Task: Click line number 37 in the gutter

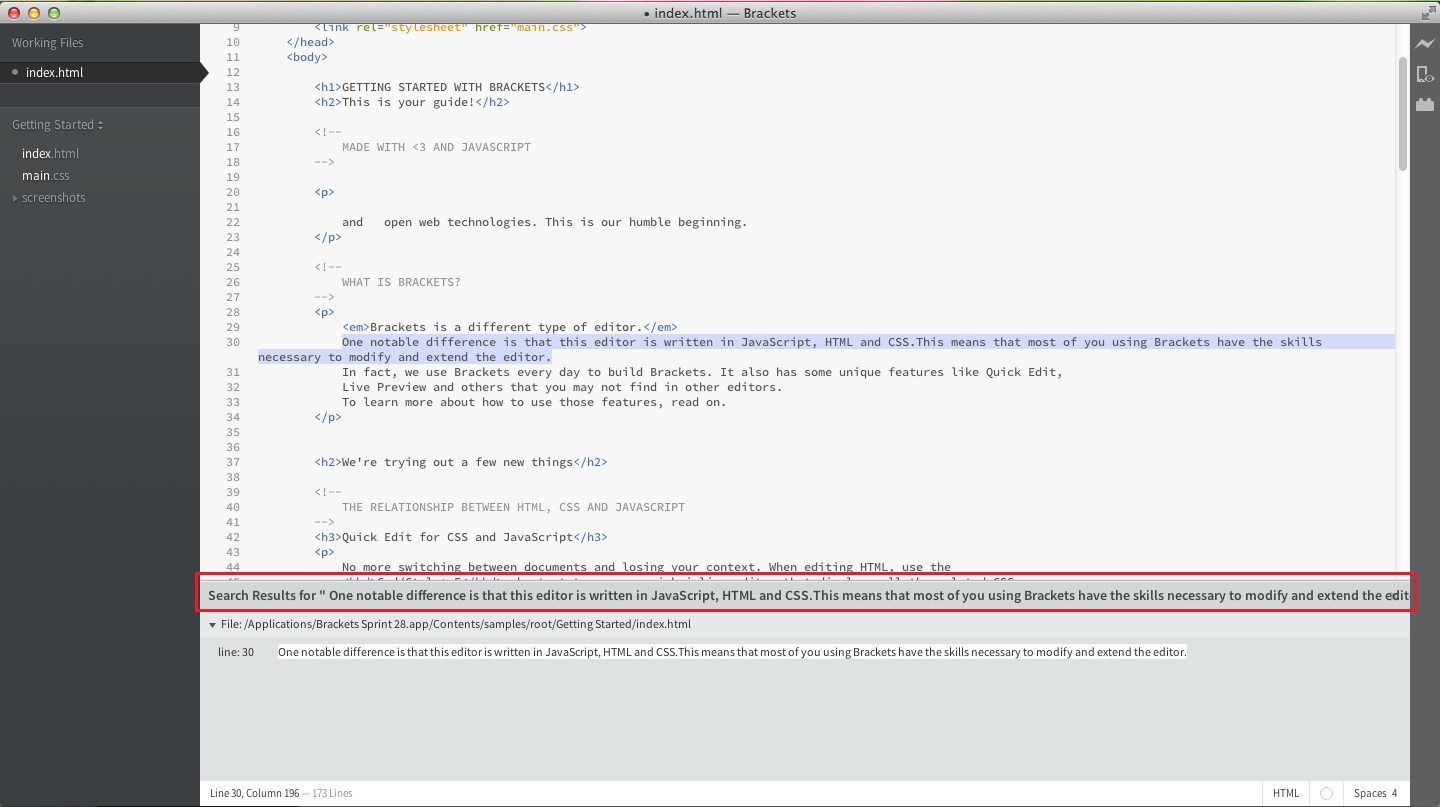Action: pos(233,462)
